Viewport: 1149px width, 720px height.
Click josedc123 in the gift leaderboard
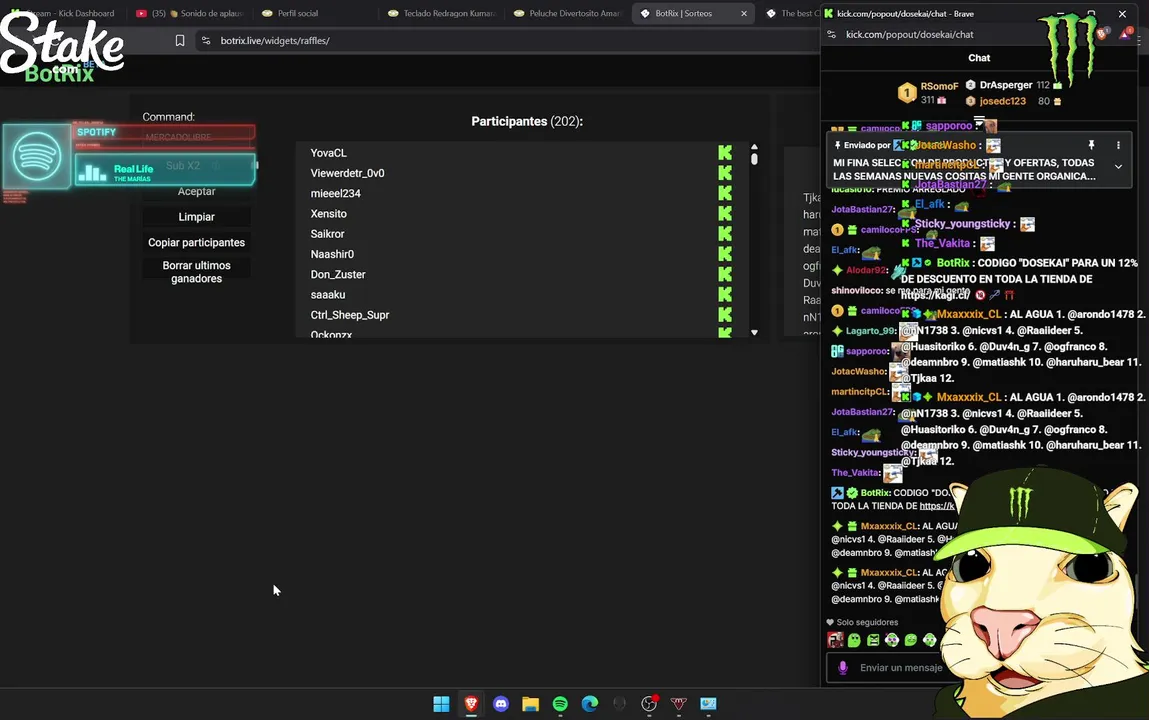(x=1002, y=101)
